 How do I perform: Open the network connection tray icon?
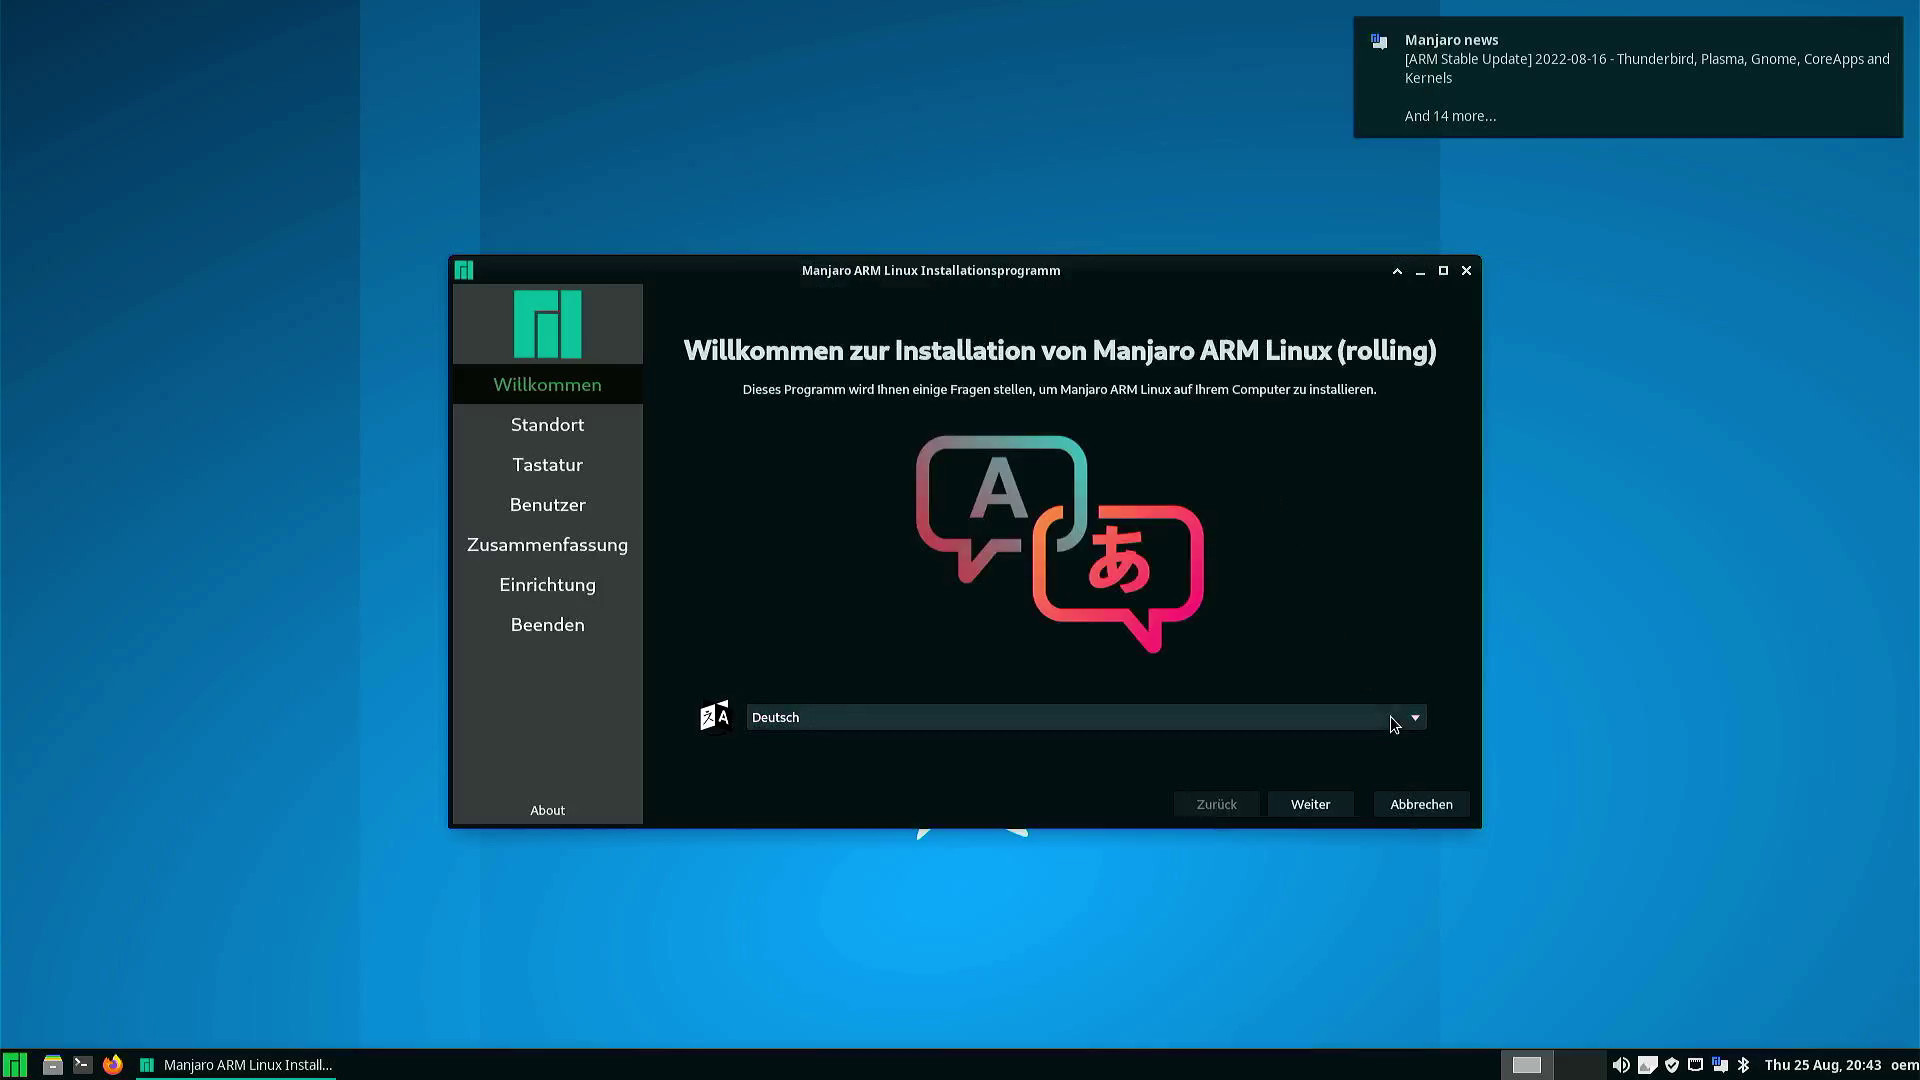tap(1695, 1065)
